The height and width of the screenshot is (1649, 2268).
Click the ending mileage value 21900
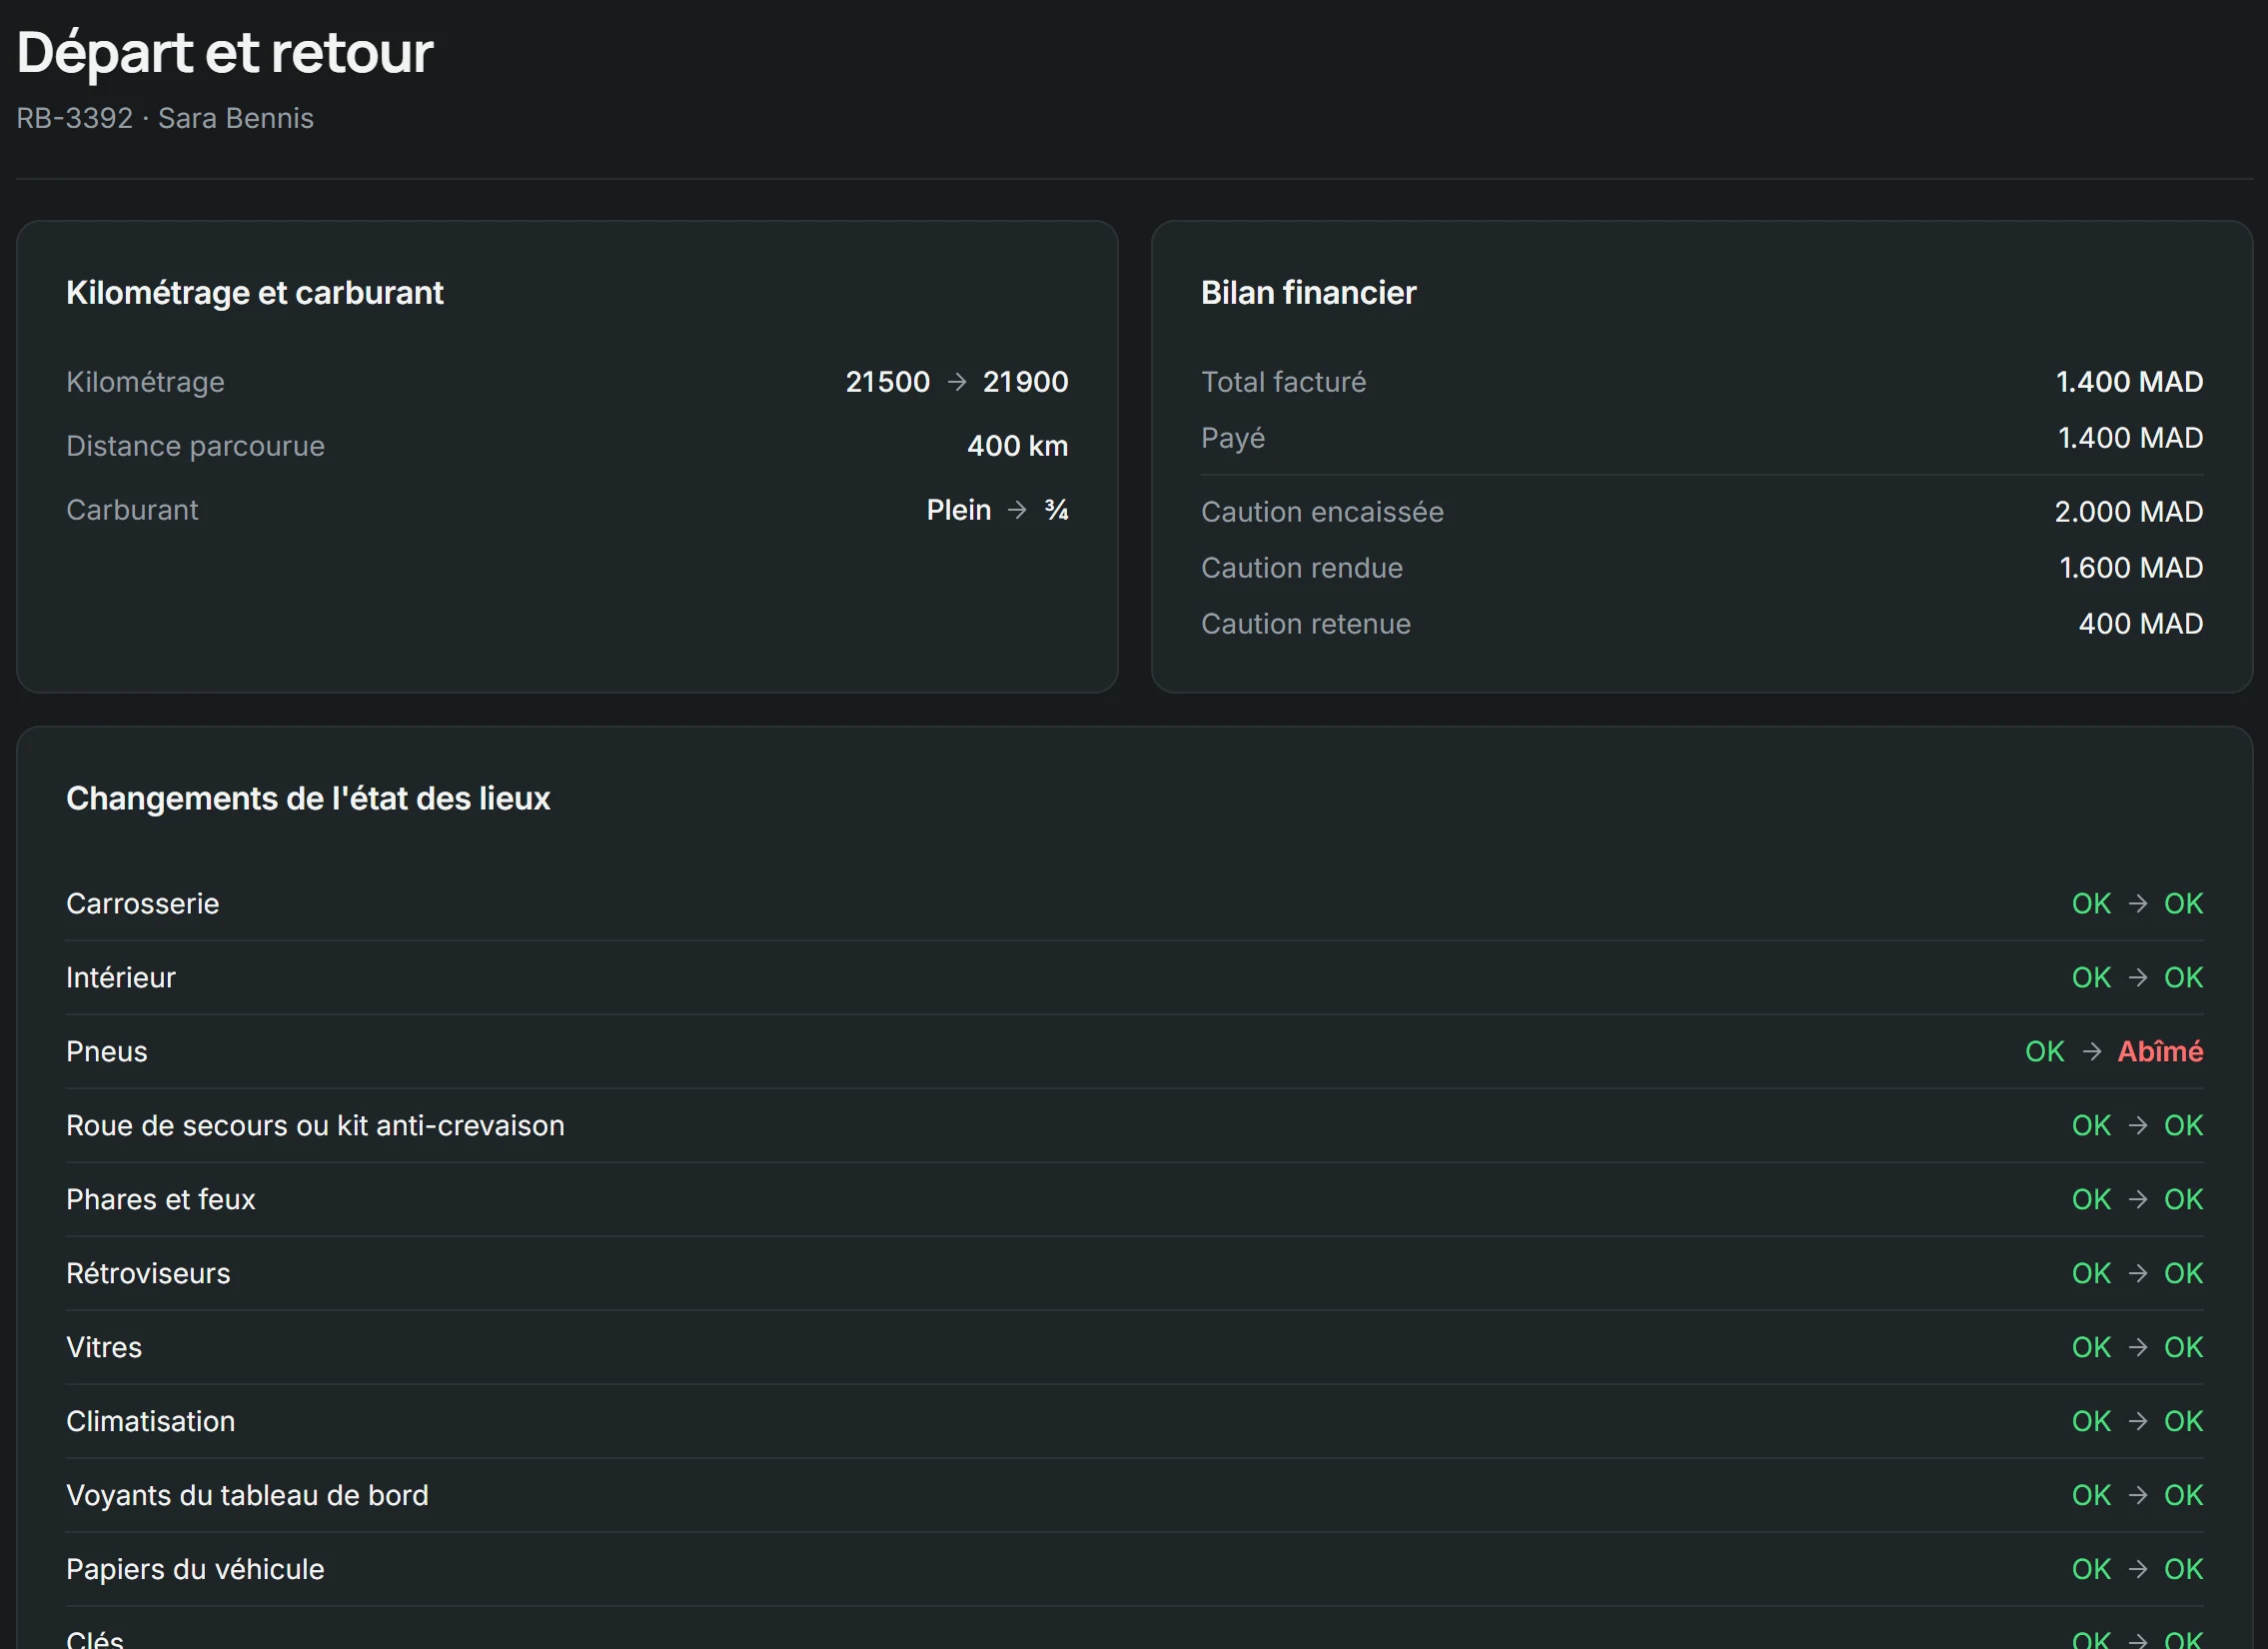click(x=1025, y=382)
